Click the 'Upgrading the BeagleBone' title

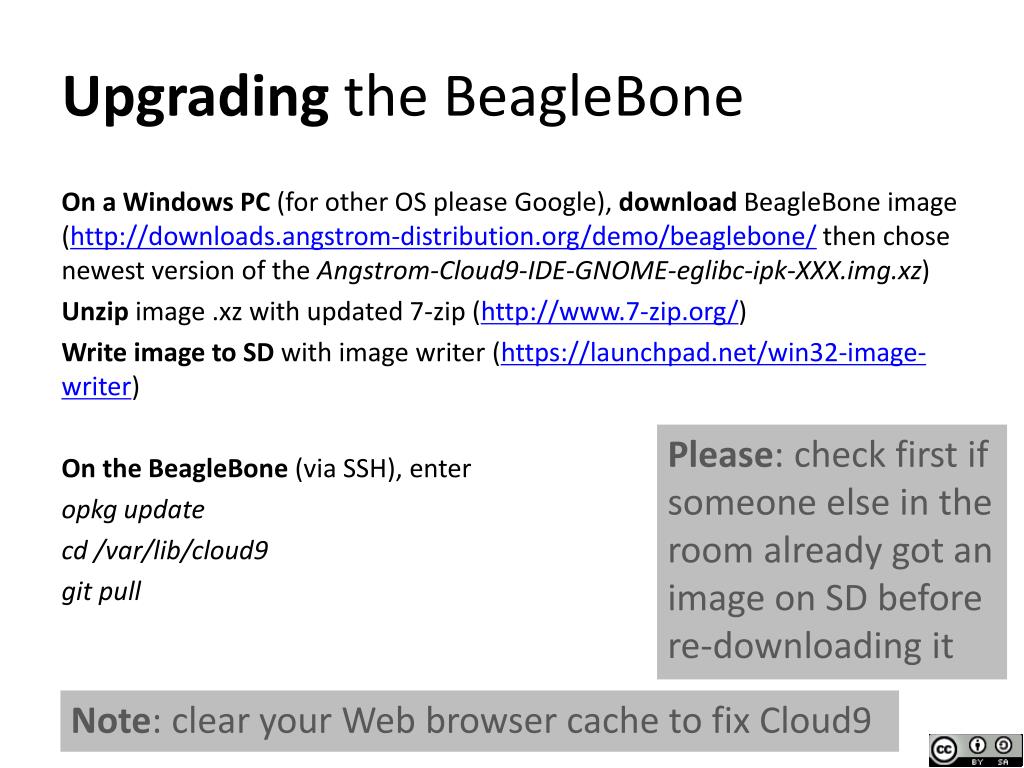tap(402, 97)
